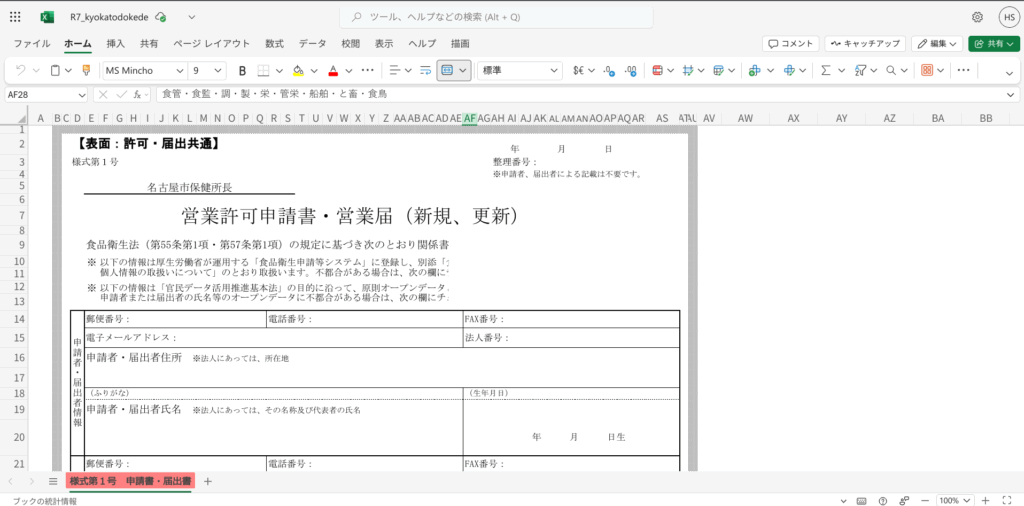Click the Excel logo icon
The image size is (1024, 506).
46,17
